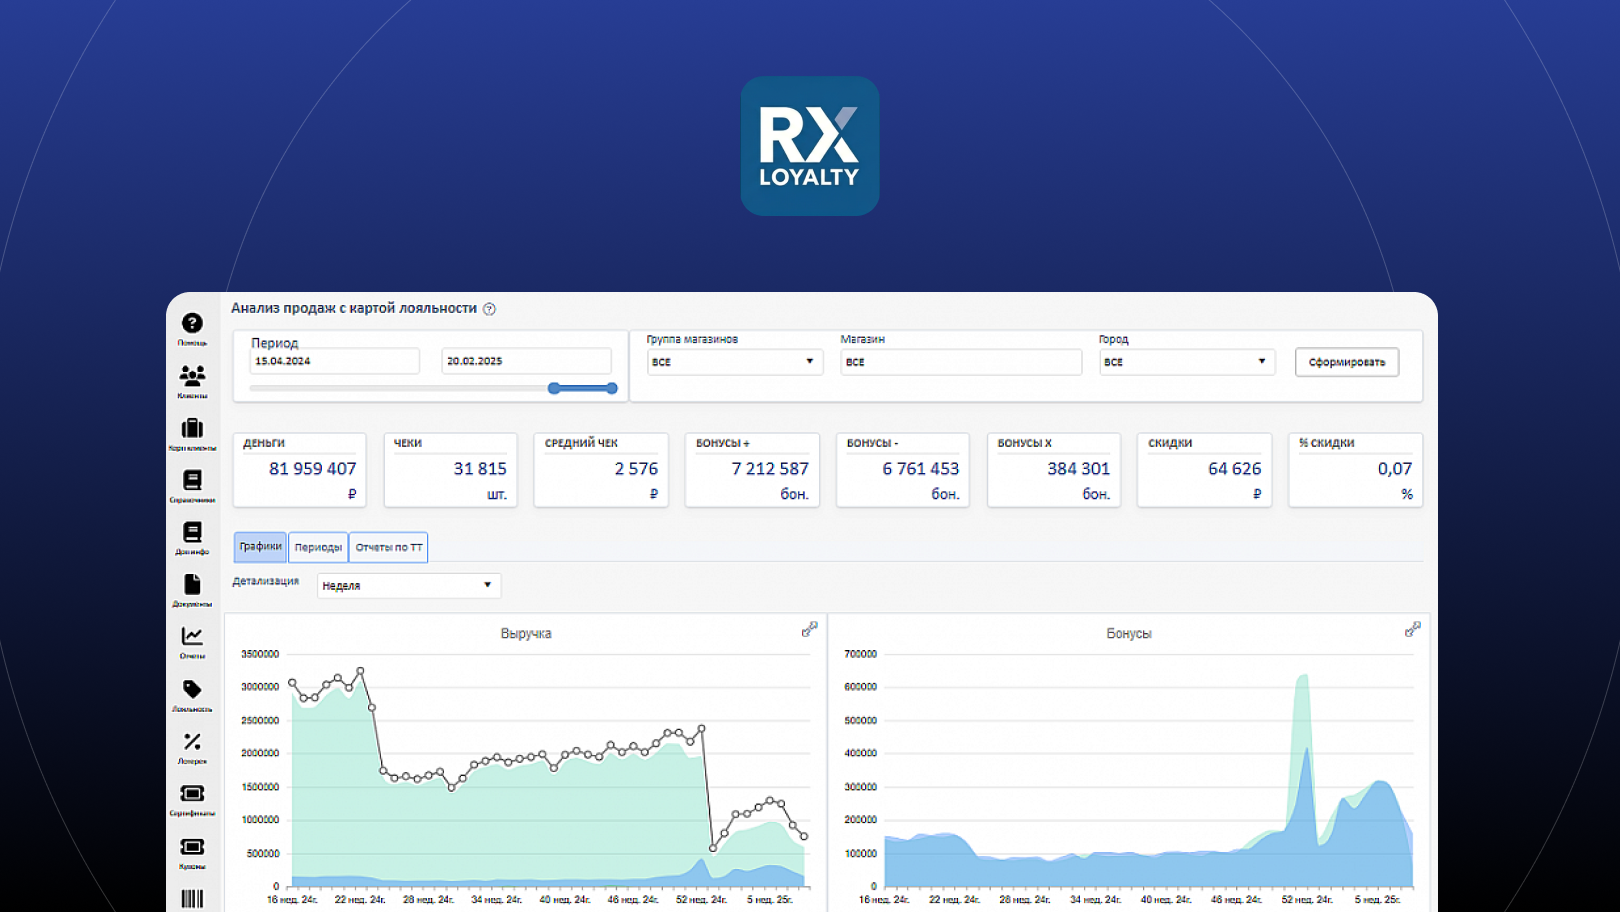The width and height of the screenshot is (1620, 912).
Task: Open the Детализация dropdown showing Неделя
Action: (408, 585)
